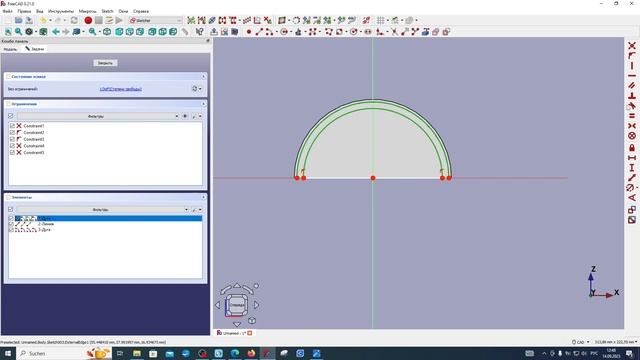Click the navigation cube right arrow

tap(257, 304)
